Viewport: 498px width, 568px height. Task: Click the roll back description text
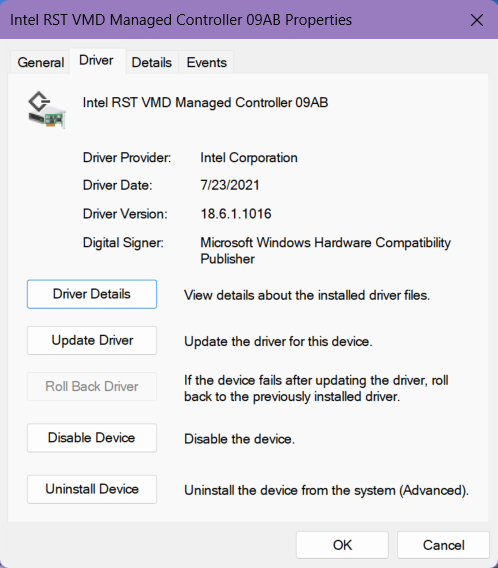(316, 388)
